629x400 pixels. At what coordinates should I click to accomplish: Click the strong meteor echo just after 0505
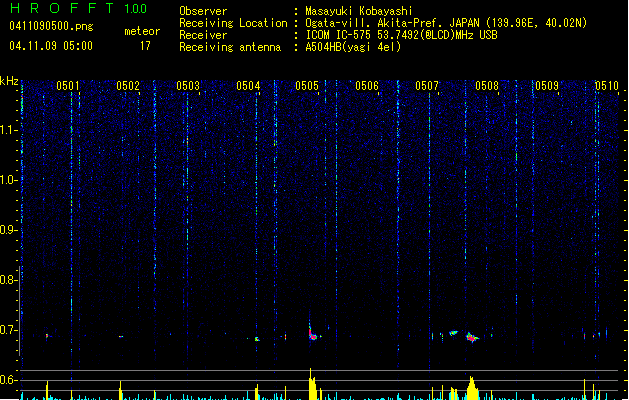pyautogui.click(x=312, y=334)
